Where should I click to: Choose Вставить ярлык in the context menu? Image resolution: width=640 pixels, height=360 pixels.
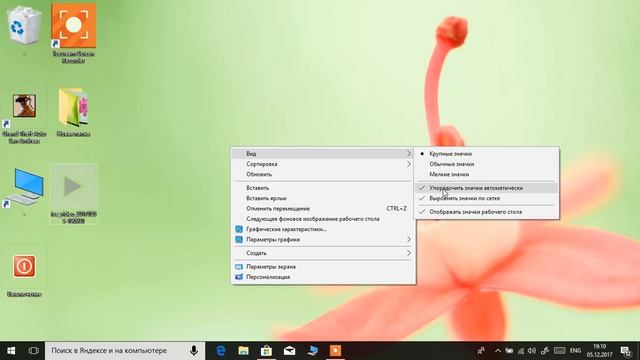coord(323,198)
